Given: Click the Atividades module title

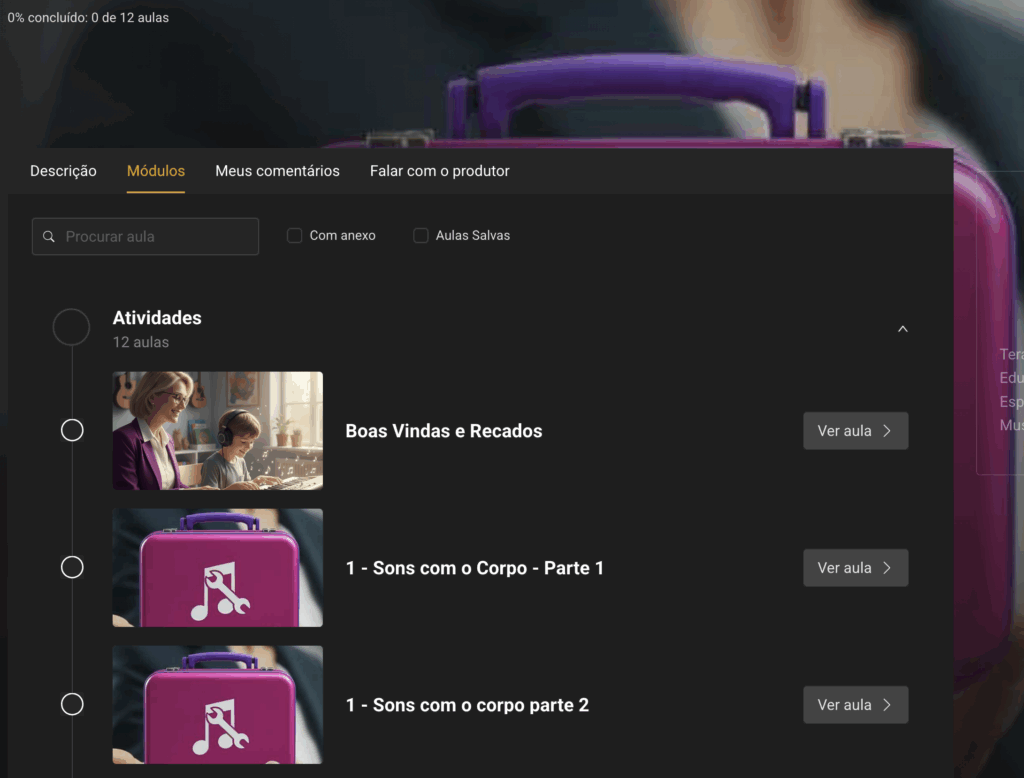Looking at the screenshot, I should tap(157, 318).
